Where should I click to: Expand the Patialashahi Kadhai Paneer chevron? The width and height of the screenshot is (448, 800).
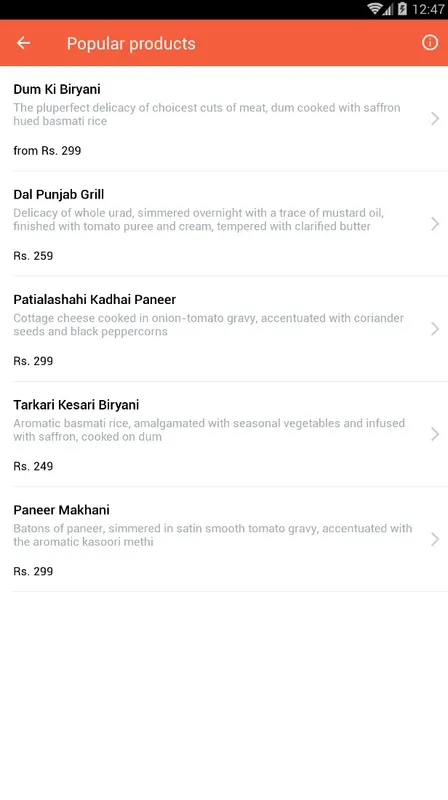(x=435, y=329)
